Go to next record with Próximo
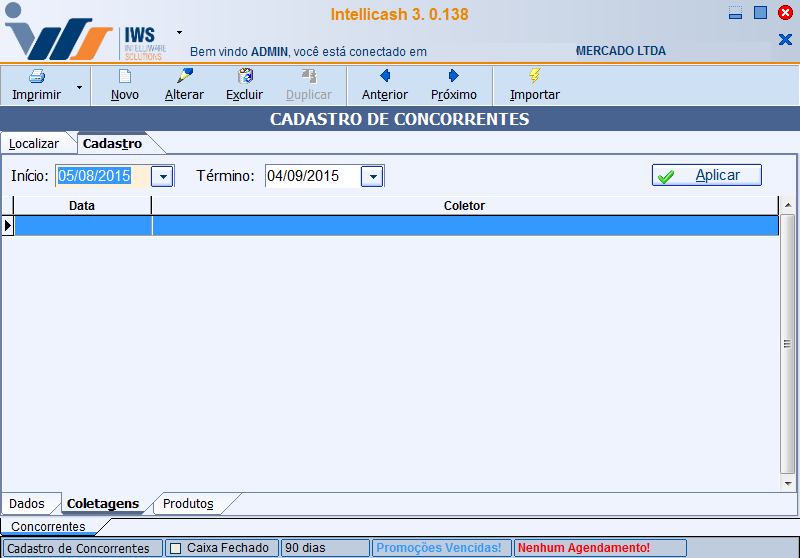 454,86
